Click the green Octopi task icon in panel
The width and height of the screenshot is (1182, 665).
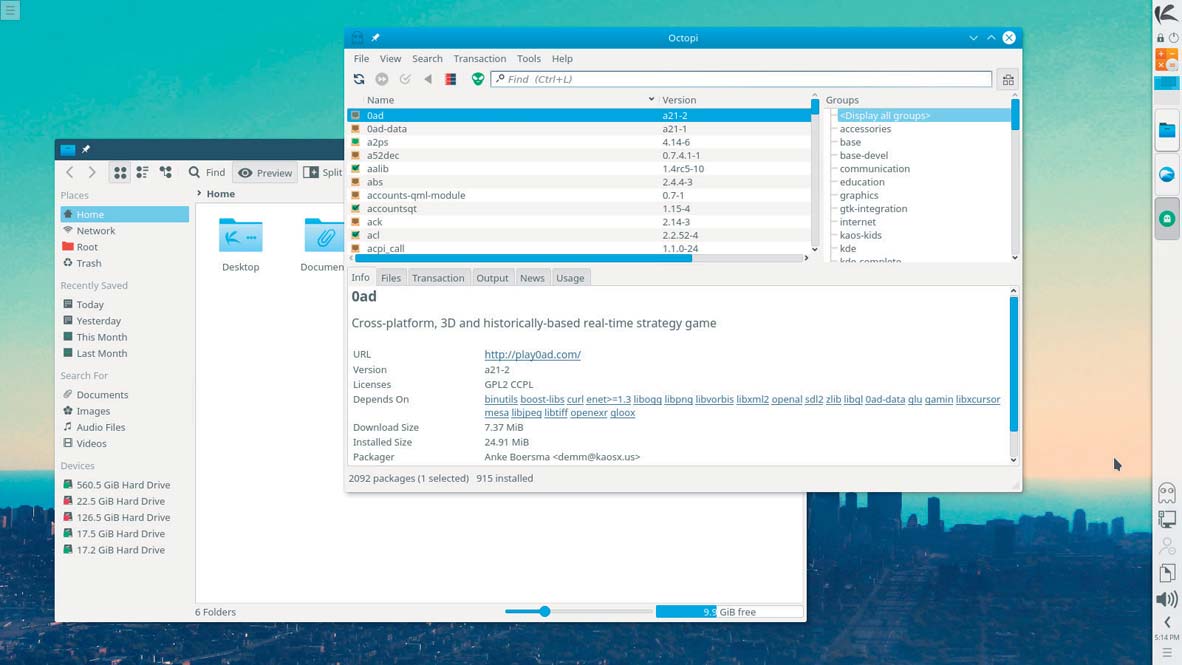click(x=1167, y=219)
